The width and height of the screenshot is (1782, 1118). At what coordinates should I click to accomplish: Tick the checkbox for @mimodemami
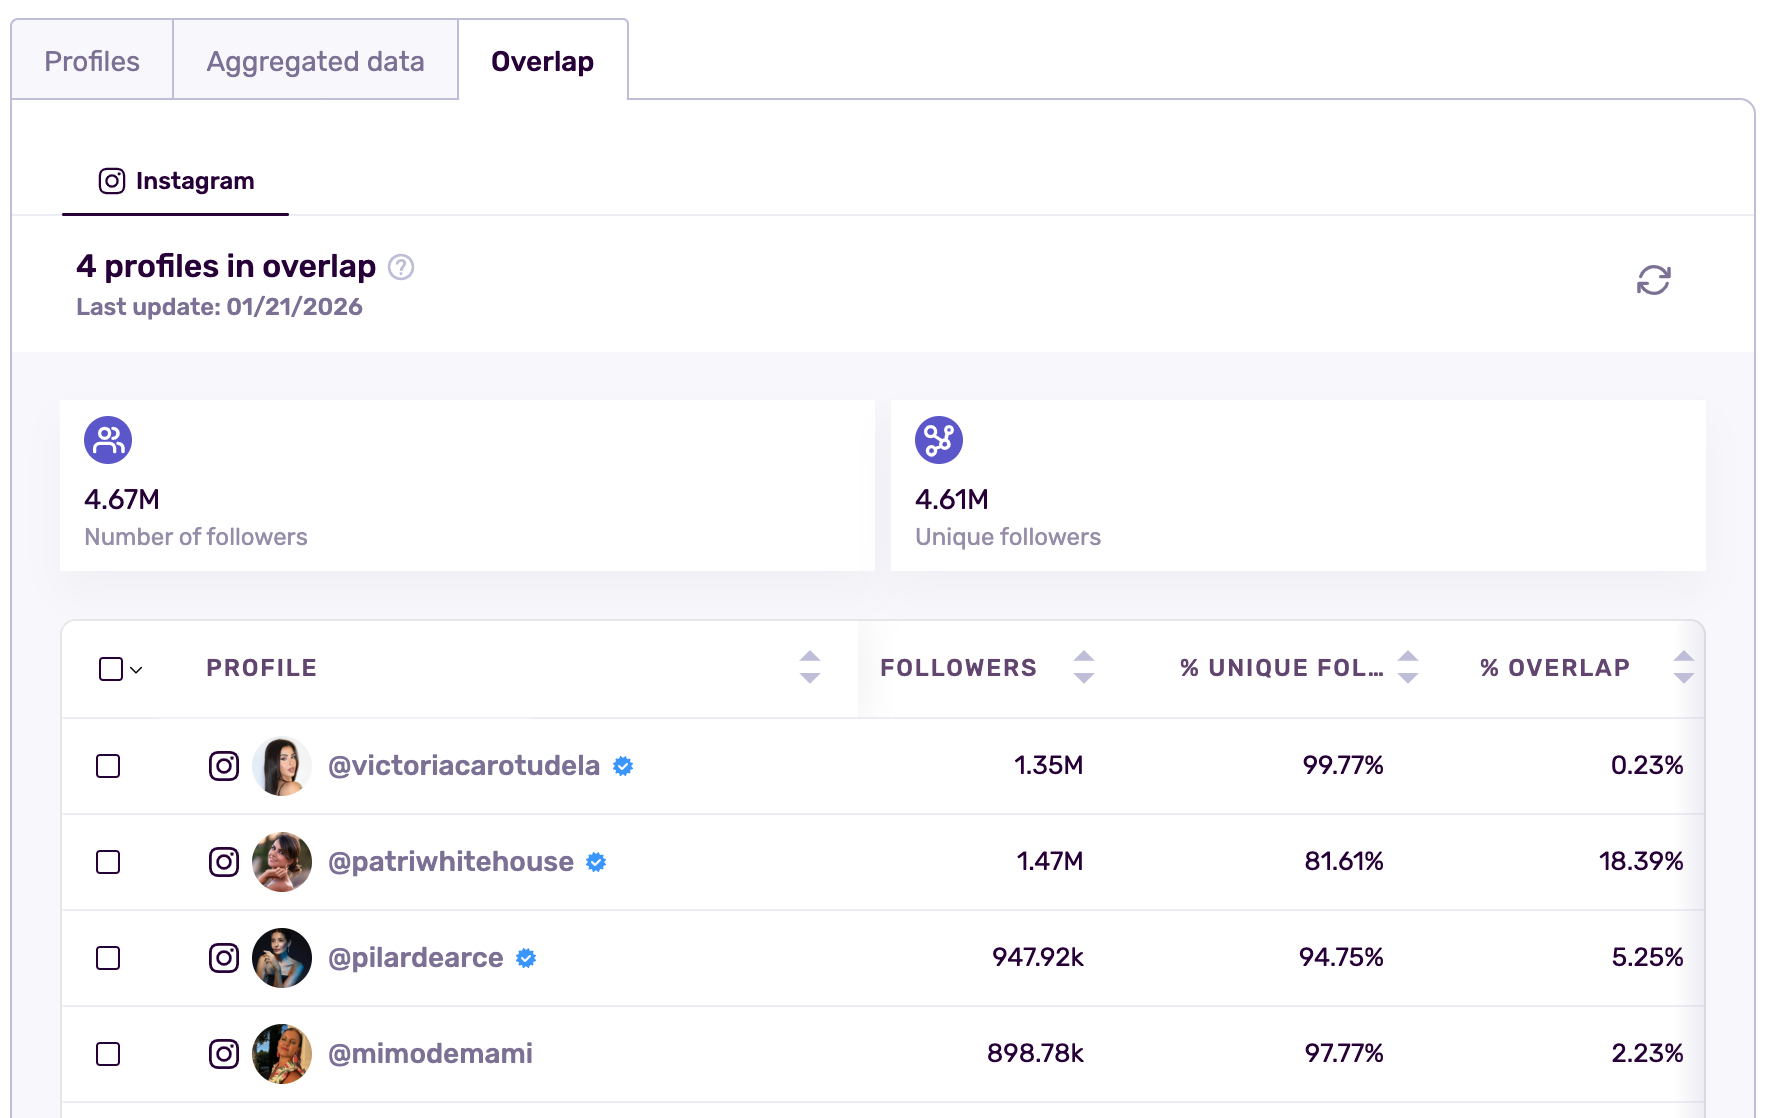(108, 1054)
